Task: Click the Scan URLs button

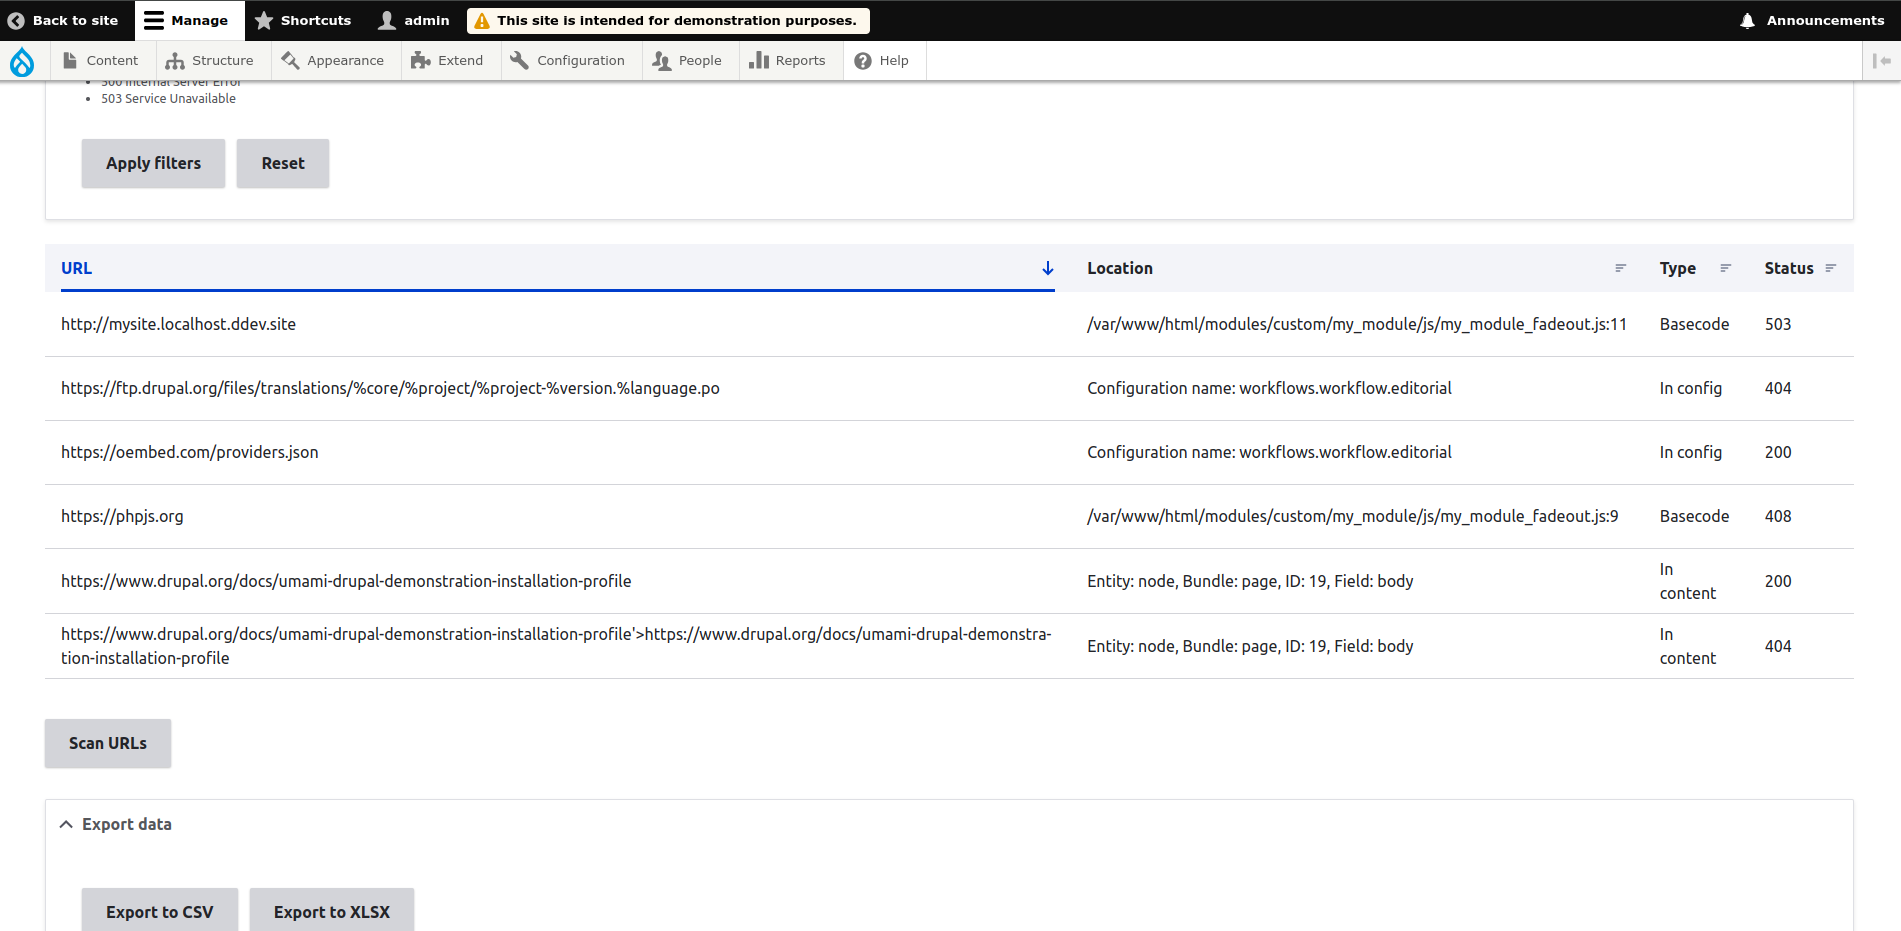Action: pyautogui.click(x=108, y=743)
